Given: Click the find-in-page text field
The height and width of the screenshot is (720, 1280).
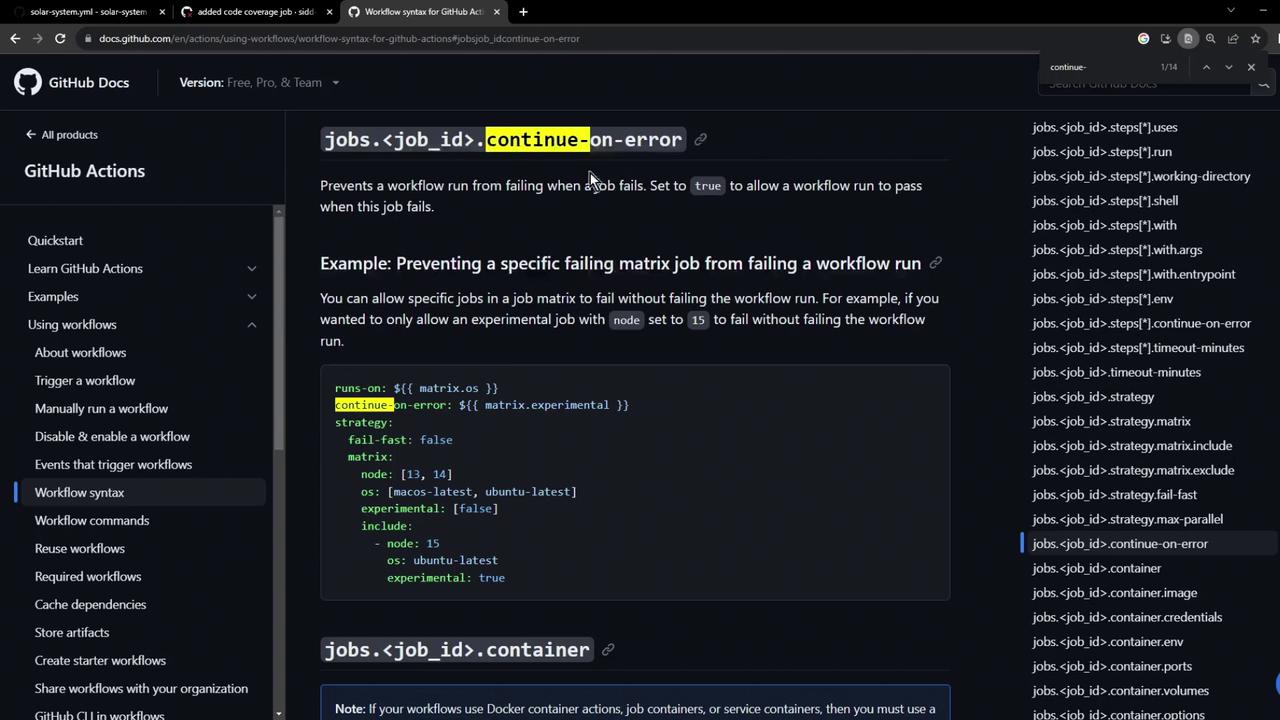Looking at the screenshot, I should [x=1100, y=67].
